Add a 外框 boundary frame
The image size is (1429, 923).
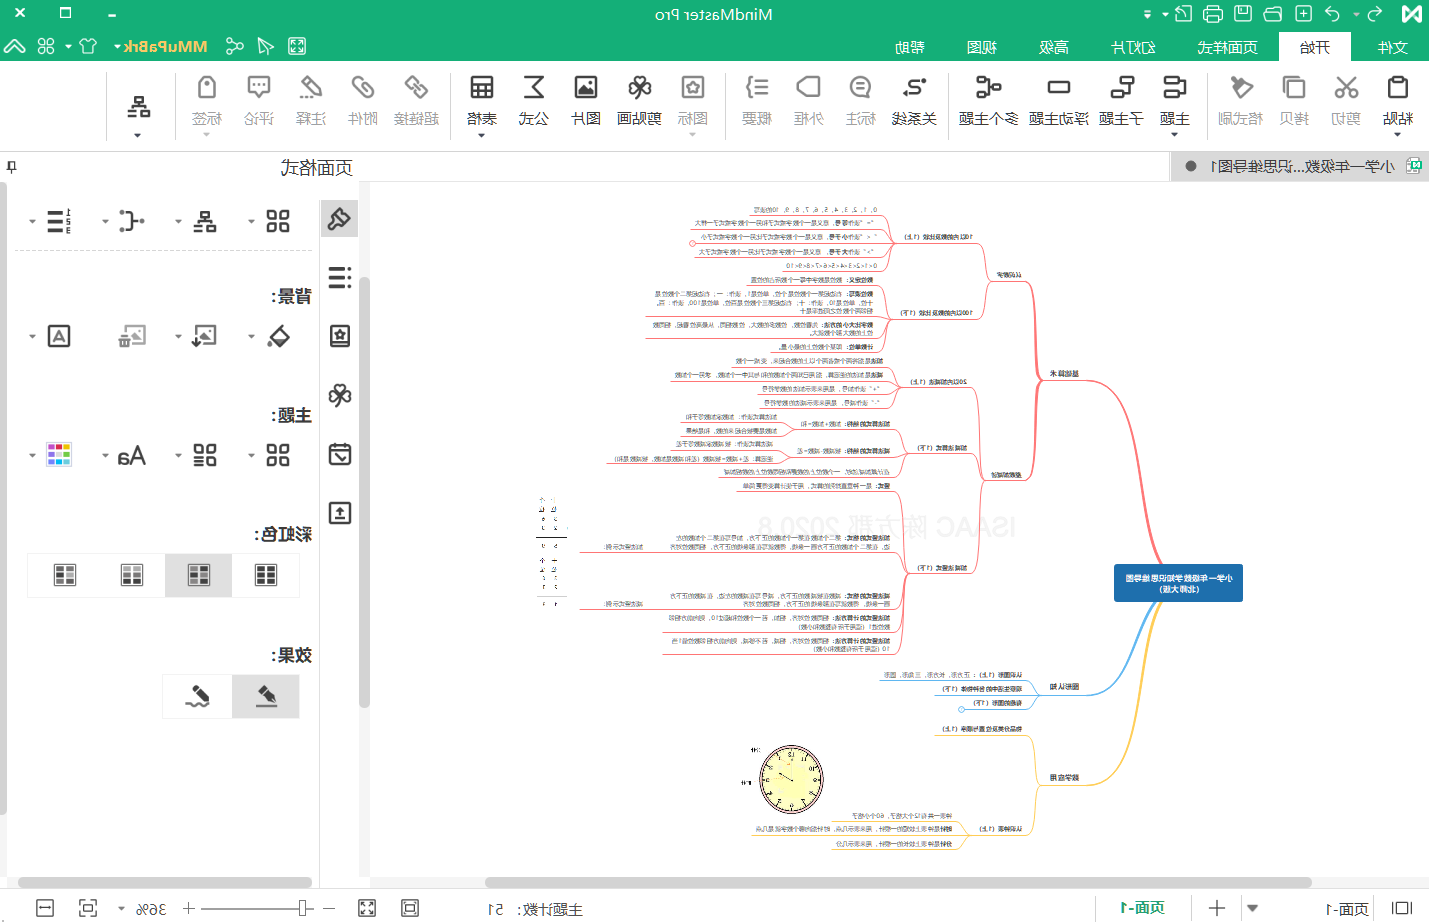tap(808, 101)
